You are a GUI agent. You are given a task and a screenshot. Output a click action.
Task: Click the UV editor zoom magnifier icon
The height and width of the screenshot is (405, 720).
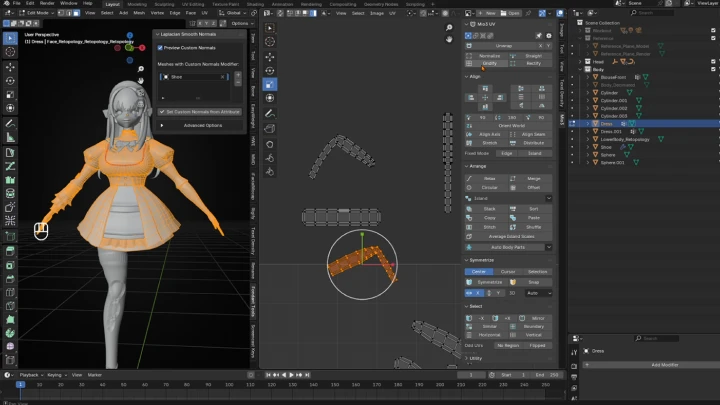pos(449,28)
